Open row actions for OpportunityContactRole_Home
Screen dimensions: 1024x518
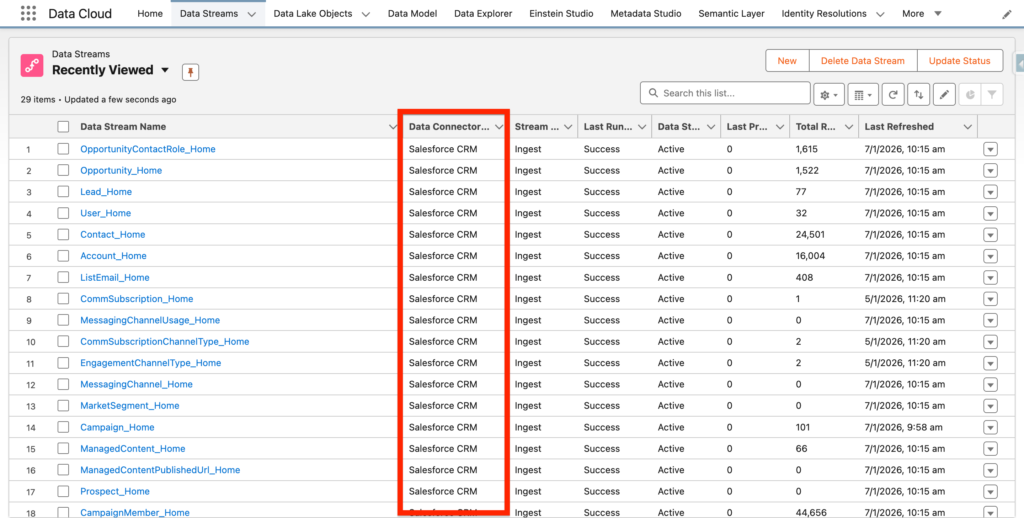pyautogui.click(x=990, y=149)
